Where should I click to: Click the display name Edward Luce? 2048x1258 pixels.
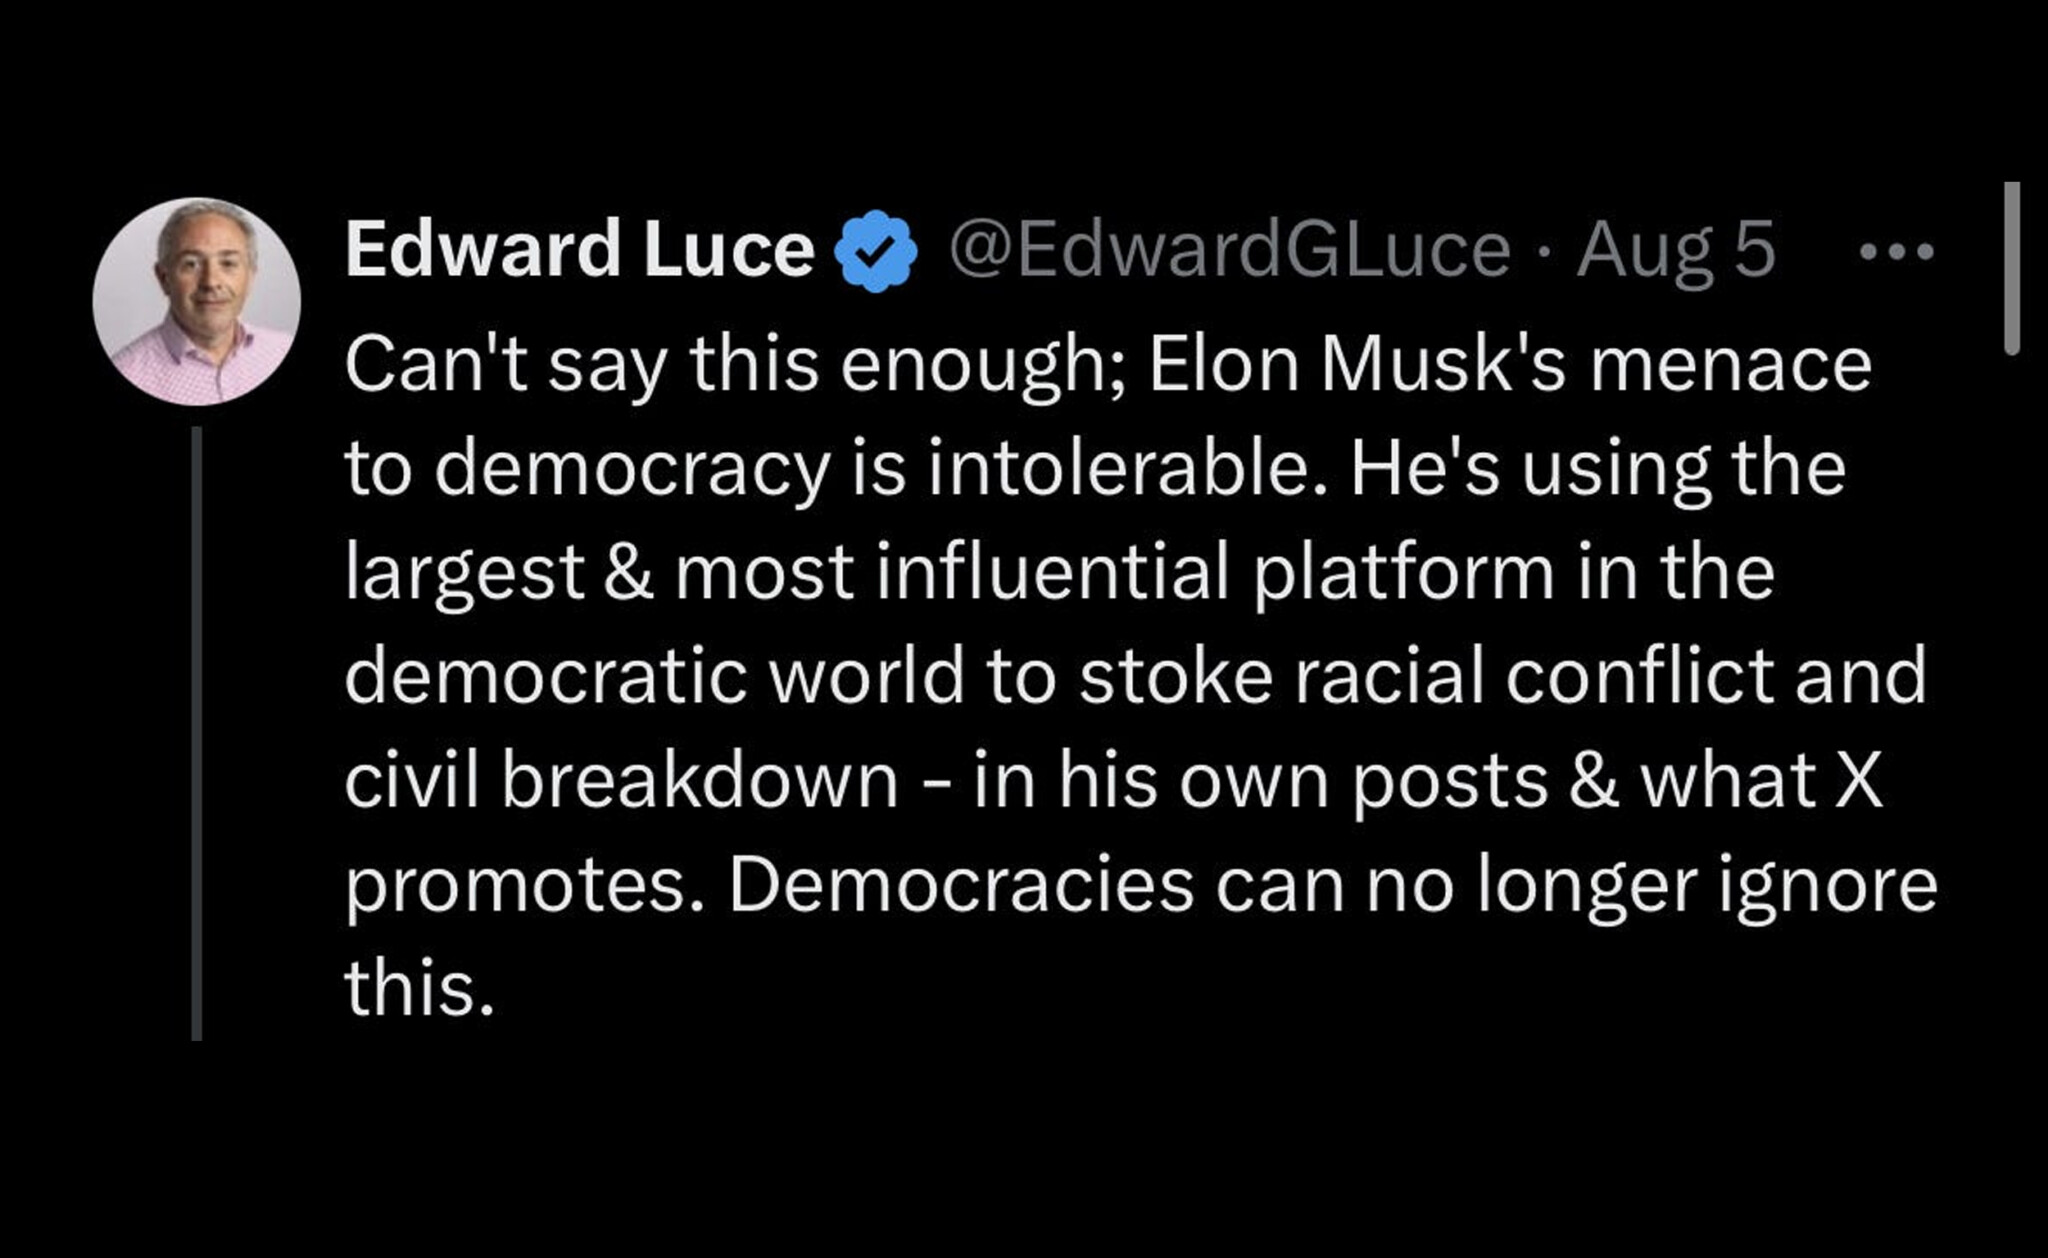point(579,250)
